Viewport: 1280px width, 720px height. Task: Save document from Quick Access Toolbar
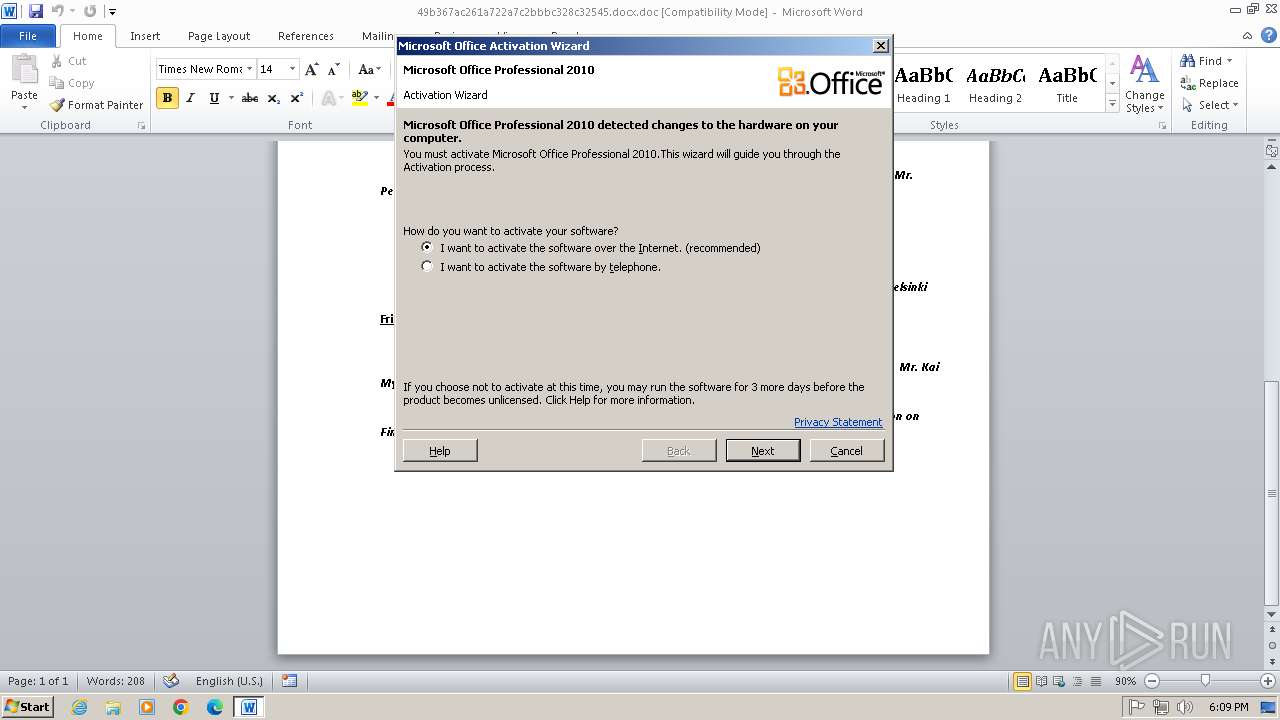(36, 12)
